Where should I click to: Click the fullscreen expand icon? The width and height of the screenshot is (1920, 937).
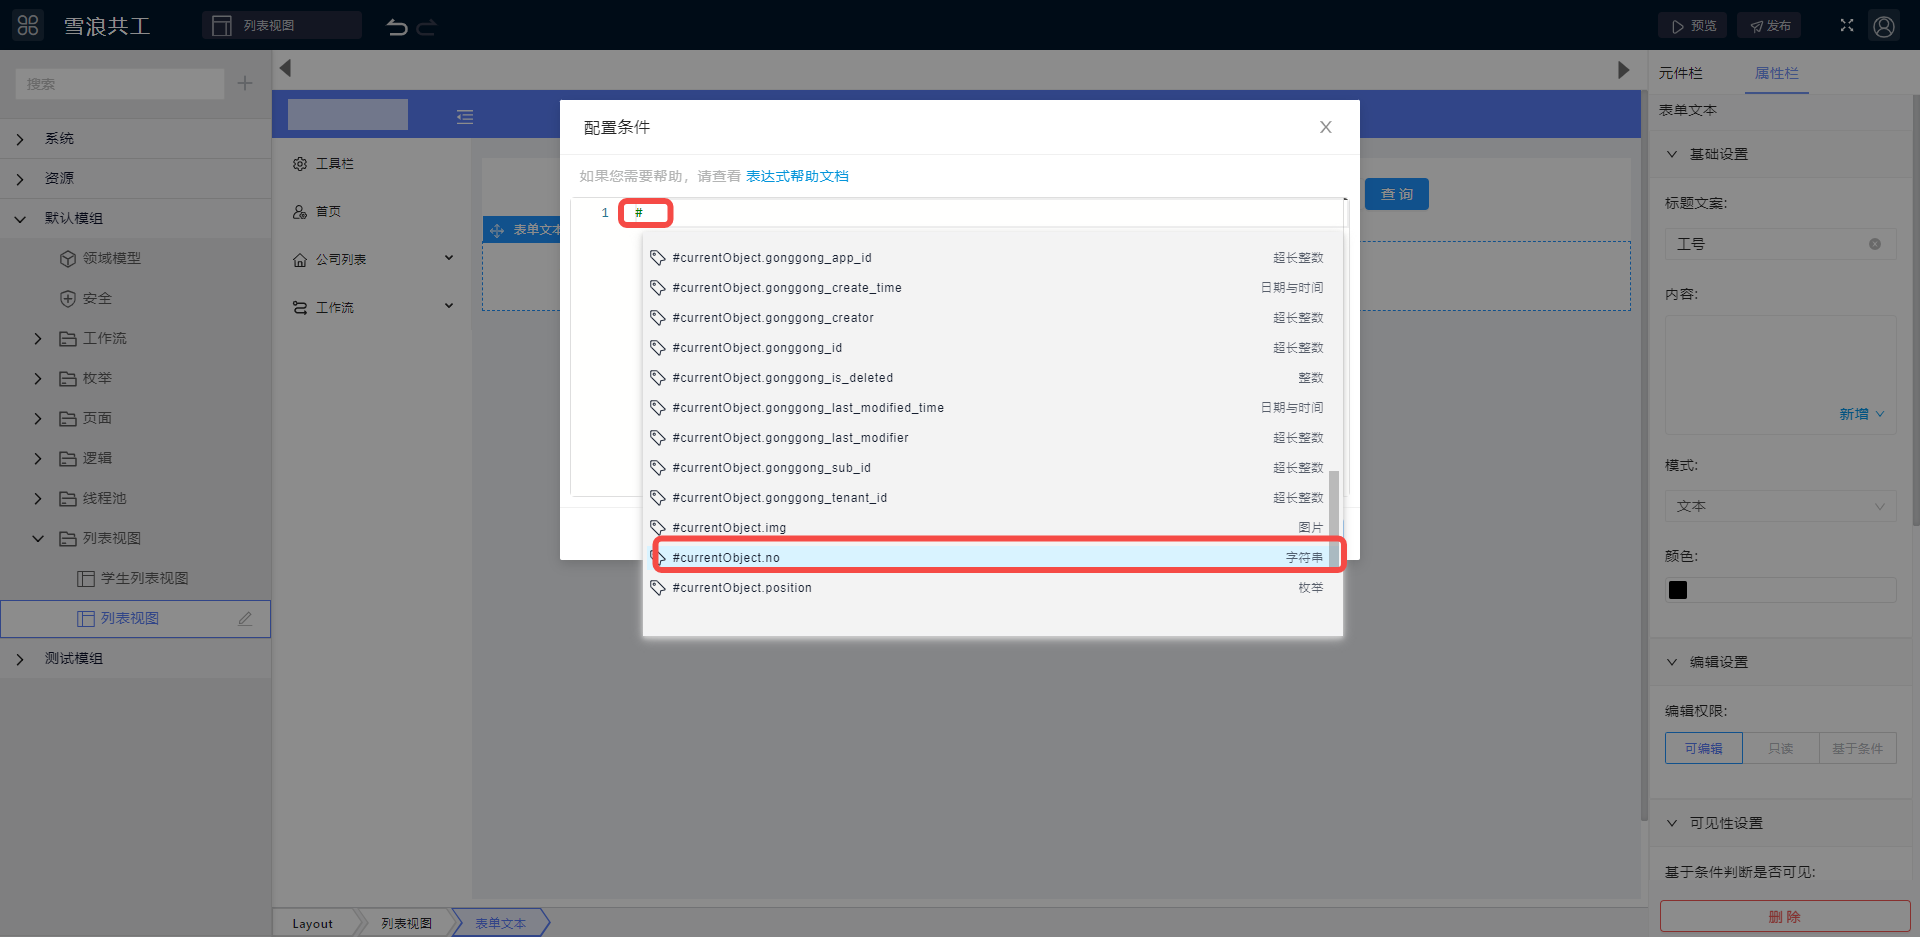tap(1847, 26)
